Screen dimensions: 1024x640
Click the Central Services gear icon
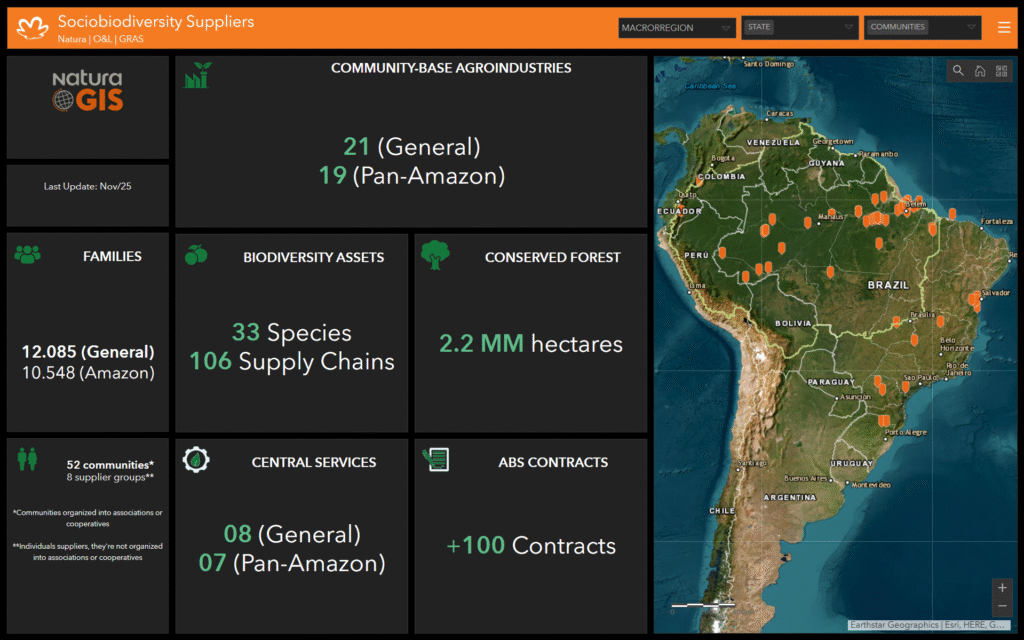(x=196, y=460)
